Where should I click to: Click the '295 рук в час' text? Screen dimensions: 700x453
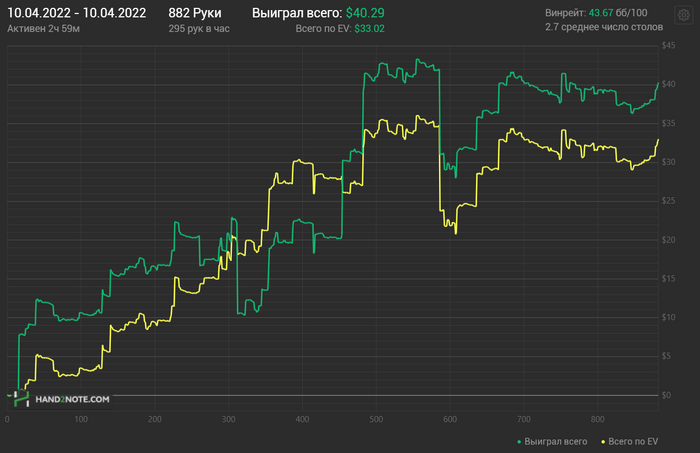(199, 29)
